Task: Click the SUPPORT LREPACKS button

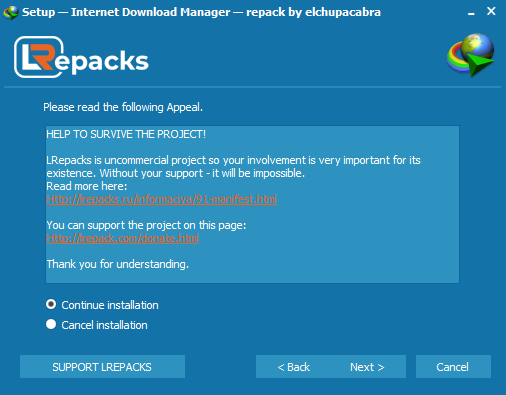Action: (102, 367)
